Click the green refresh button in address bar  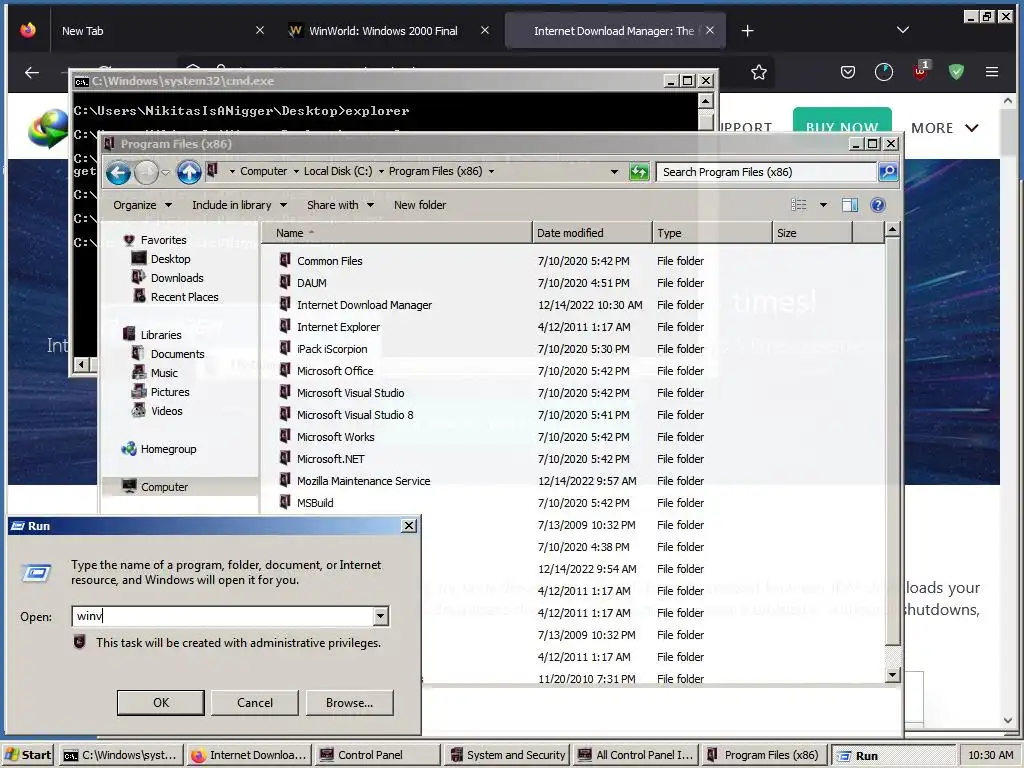639,172
